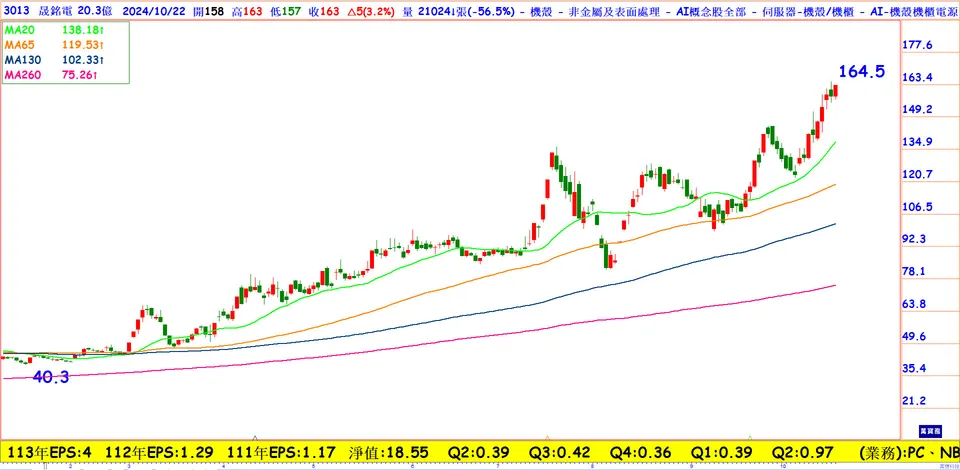Image resolution: width=960 pixels, height=470 pixels.
Task: Click the 112年EPS:1.29 entry
Action: click(159, 453)
